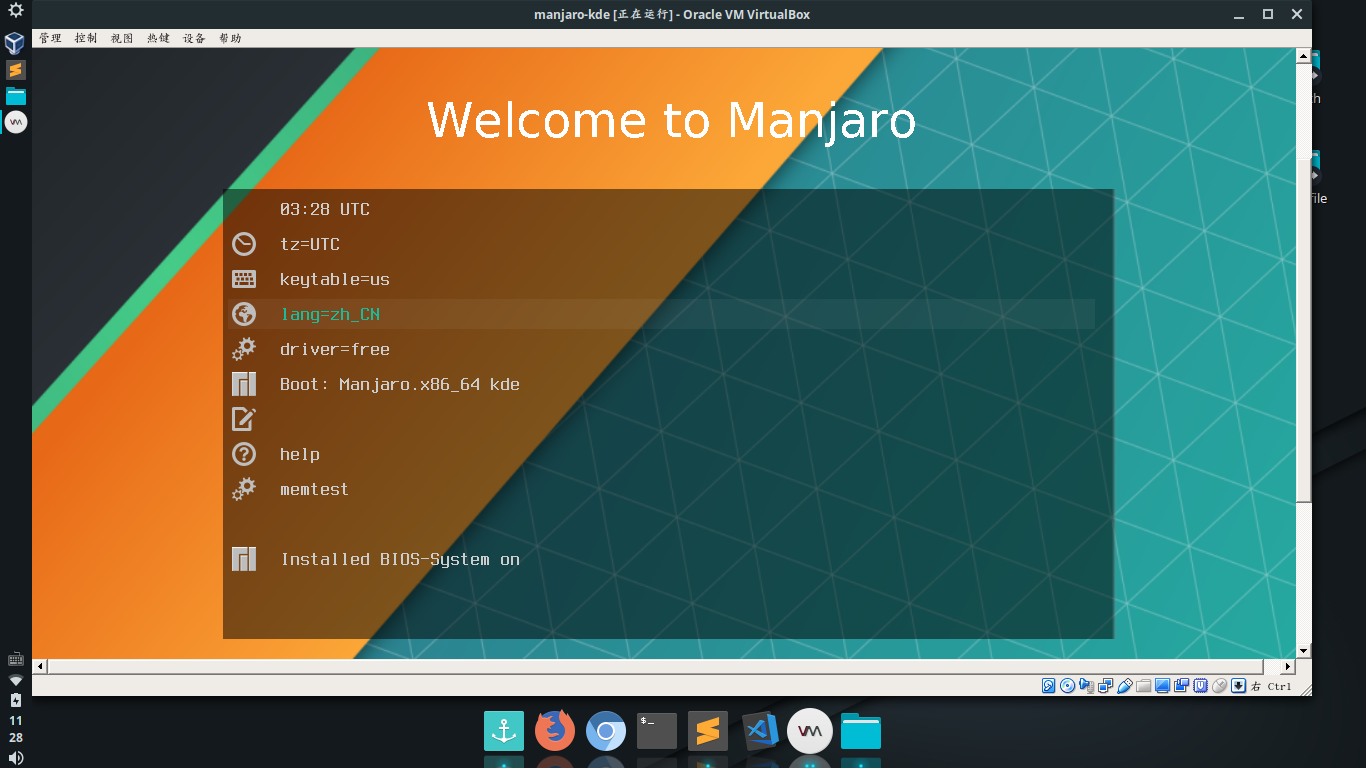Select the memtest entry
This screenshot has height=768, width=1366.
pos(662,489)
